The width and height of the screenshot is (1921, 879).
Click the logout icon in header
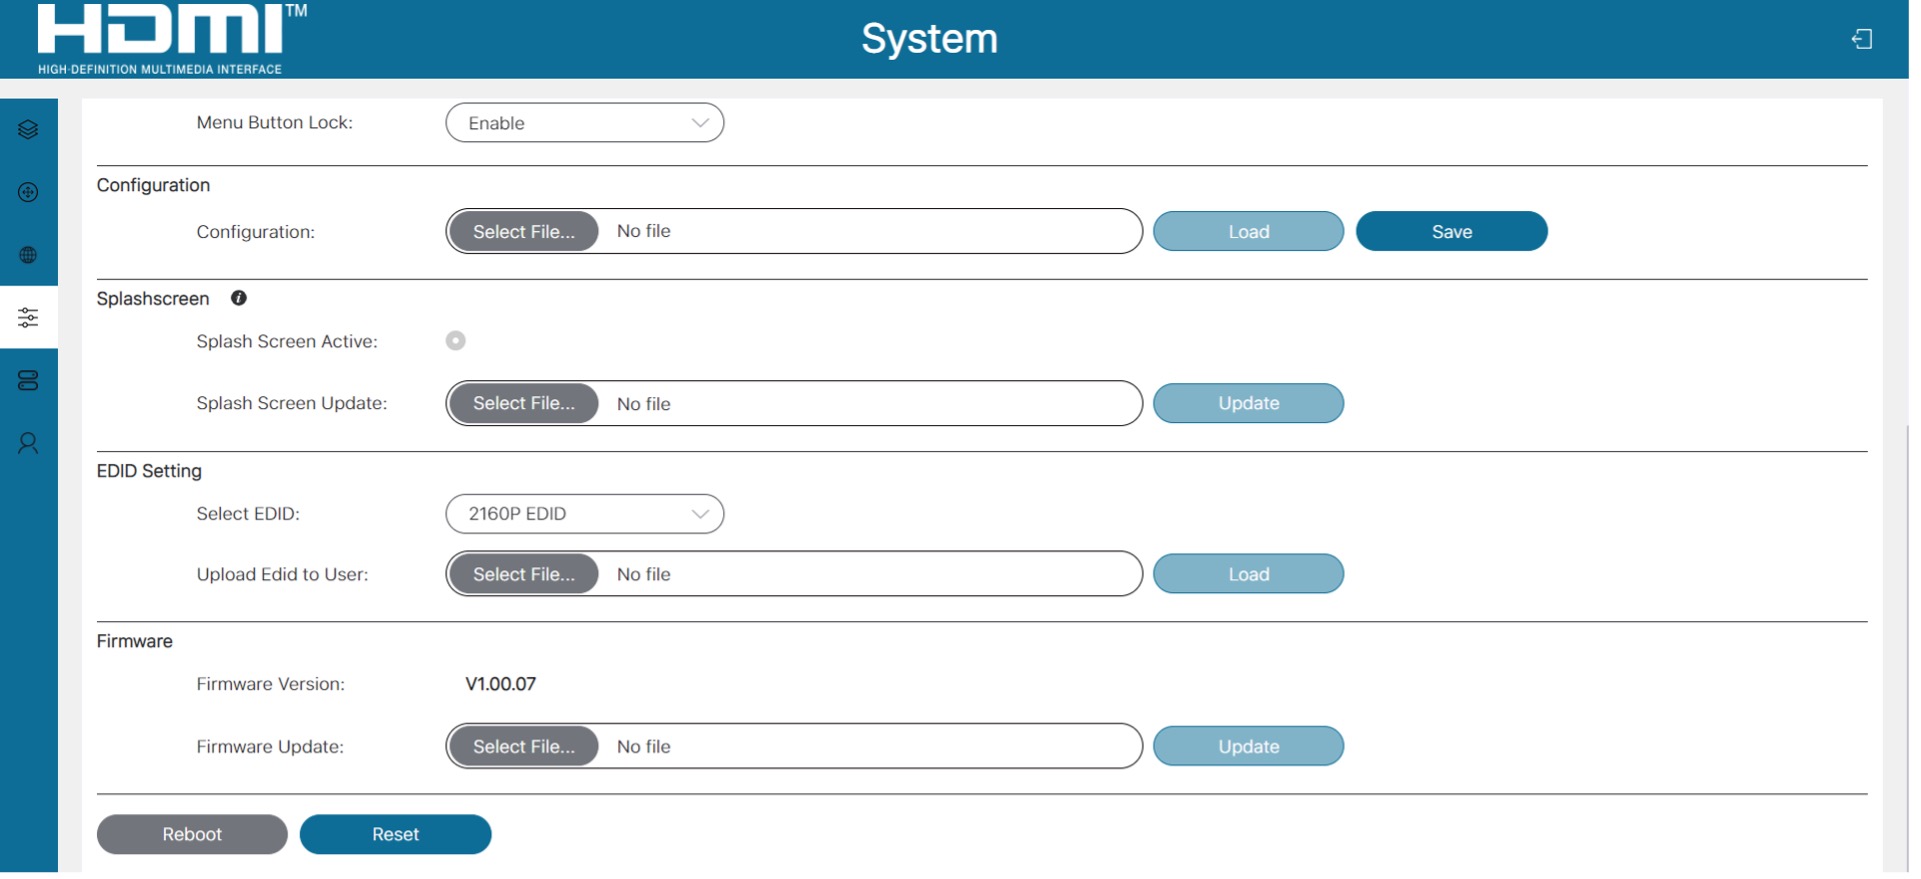[x=1861, y=39]
